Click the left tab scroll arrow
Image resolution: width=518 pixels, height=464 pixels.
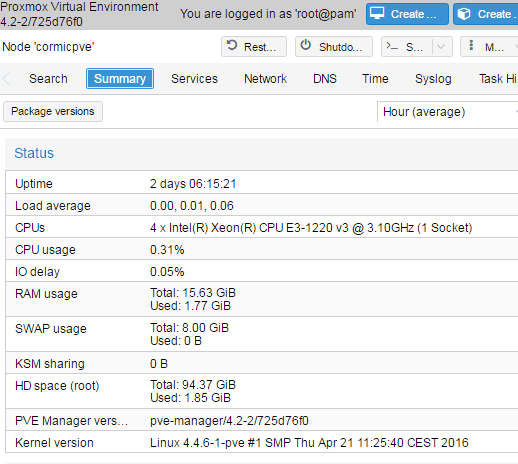6,79
